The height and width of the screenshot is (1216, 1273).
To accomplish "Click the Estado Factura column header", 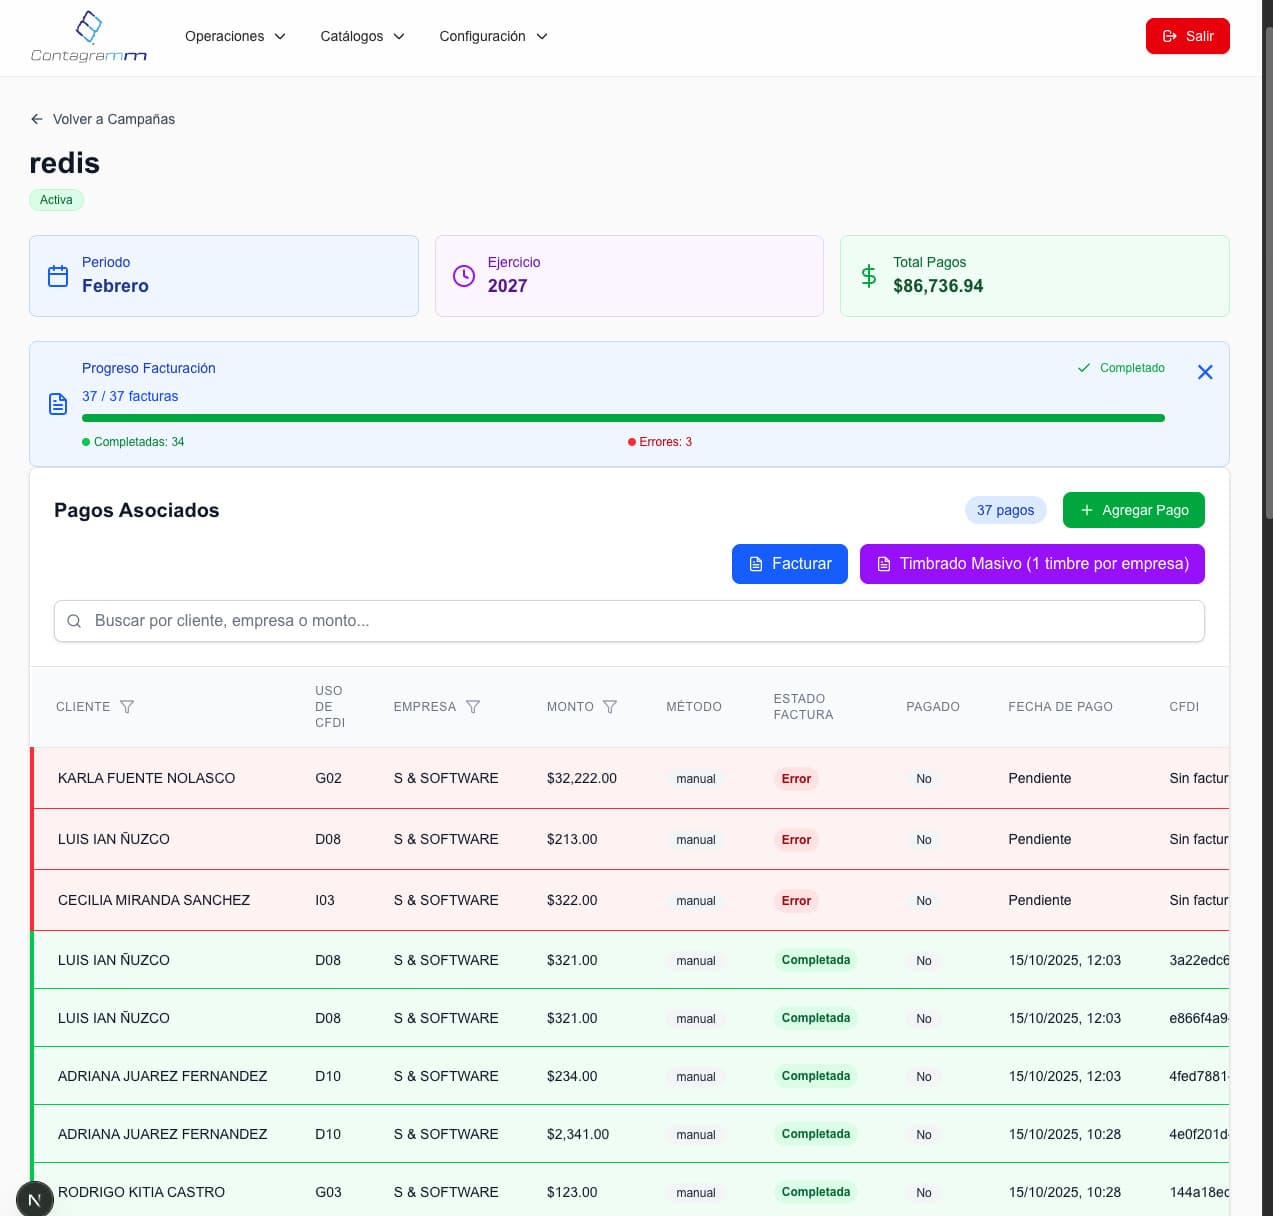I will (x=803, y=707).
